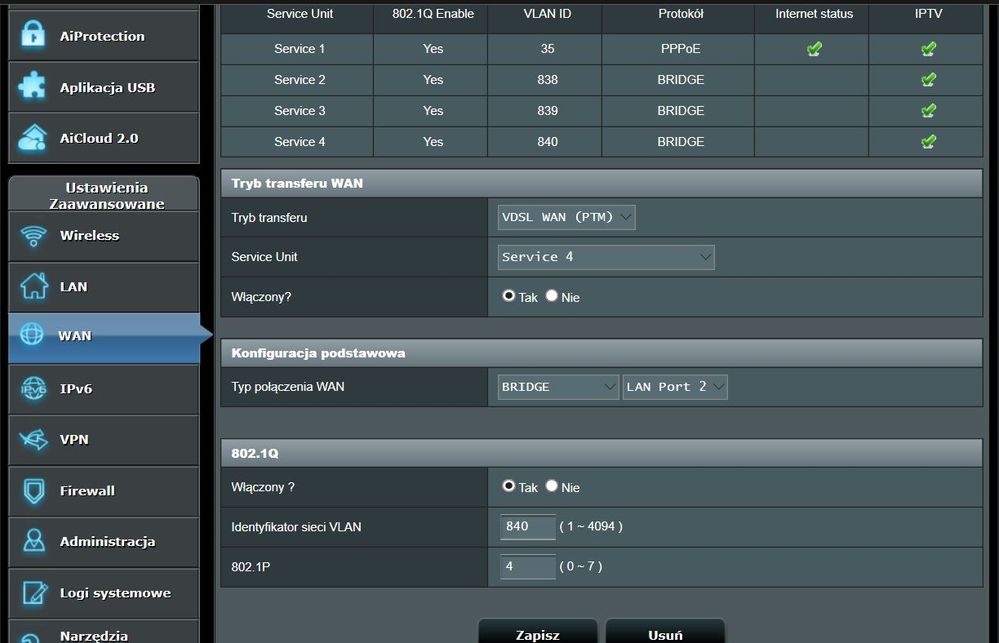Click the AiProtection lock icon
The width and height of the screenshot is (999, 643).
32,36
